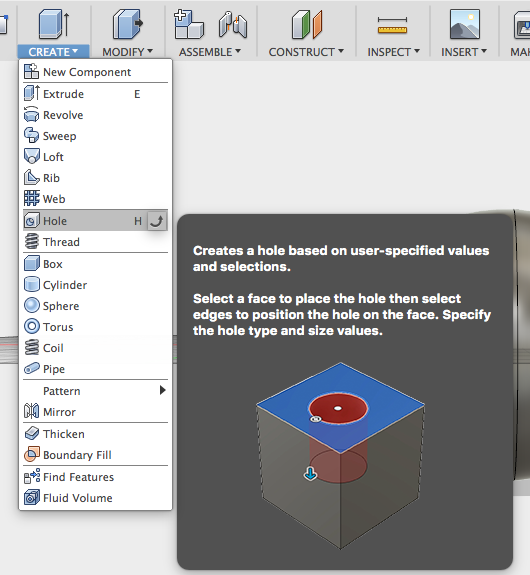Choose Fluid Volume from the Create menu
This screenshot has width=530, height=575.
(x=95, y=498)
